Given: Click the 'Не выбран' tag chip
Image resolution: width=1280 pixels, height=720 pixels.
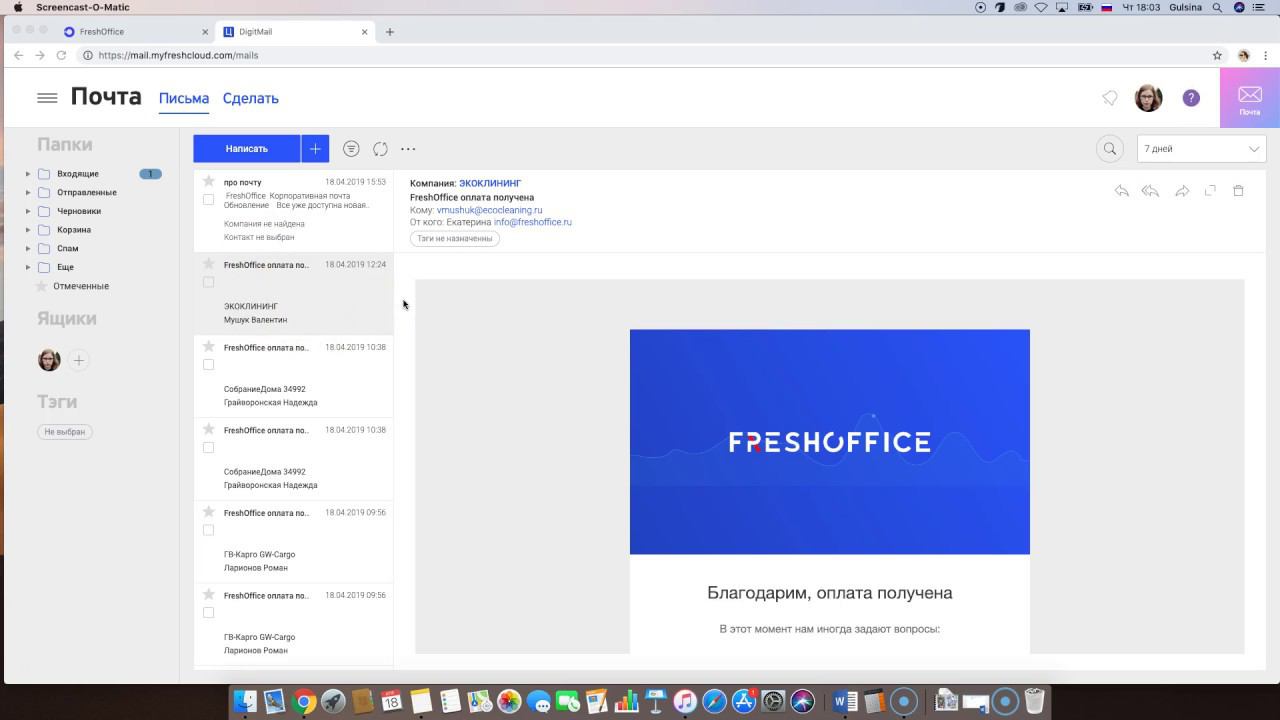Looking at the screenshot, I should [65, 432].
